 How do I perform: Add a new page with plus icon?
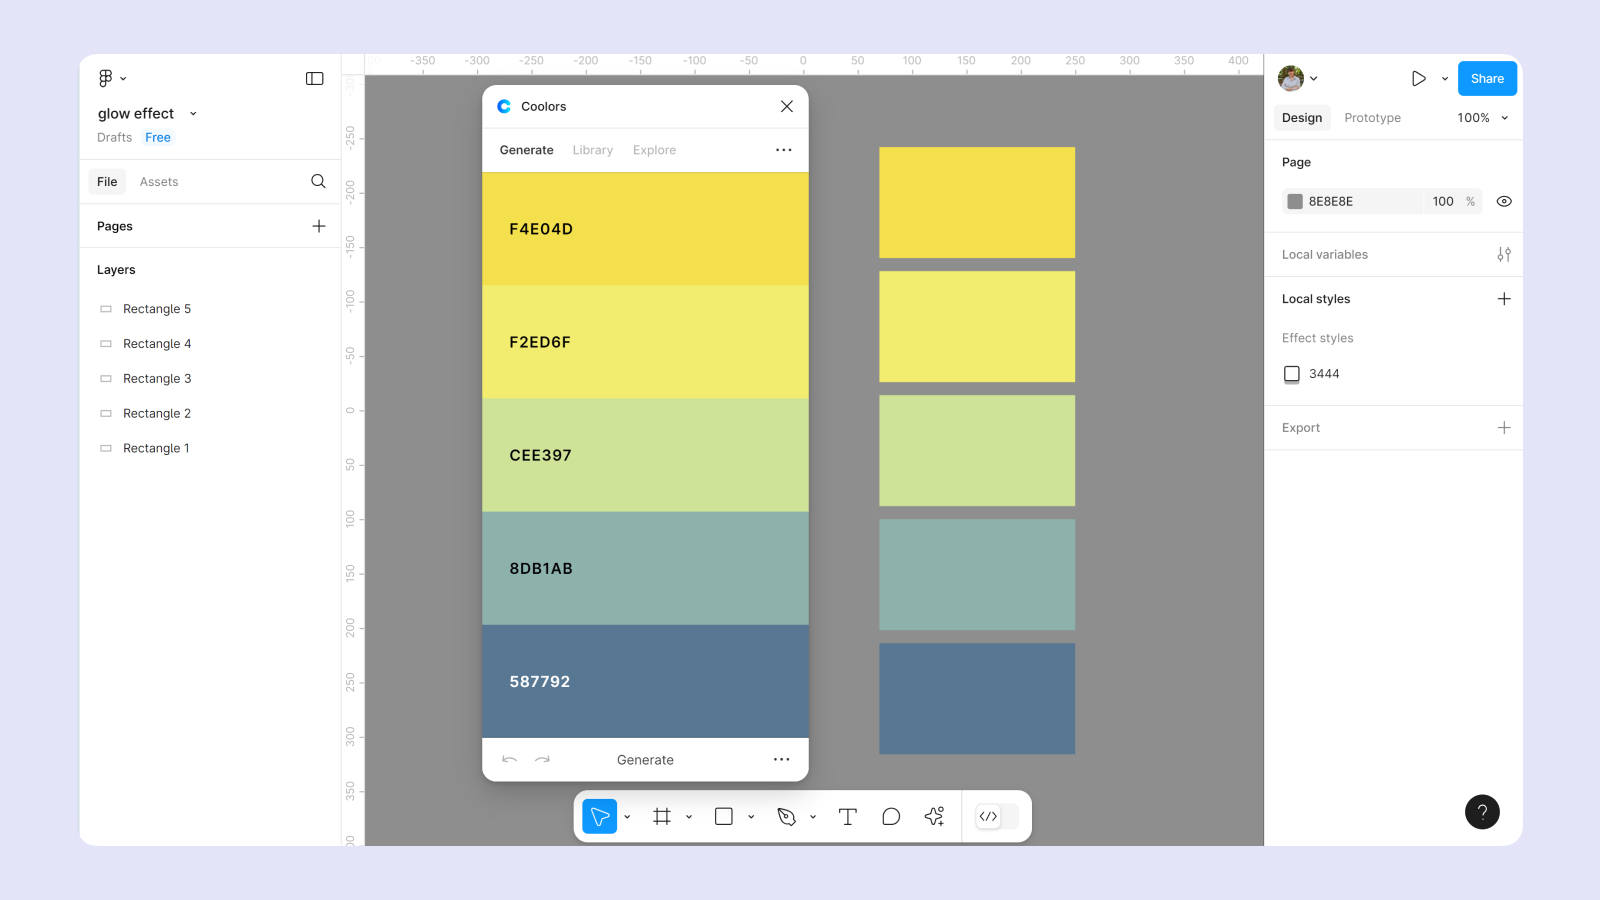pyautogui.click(x=319, y=226)
